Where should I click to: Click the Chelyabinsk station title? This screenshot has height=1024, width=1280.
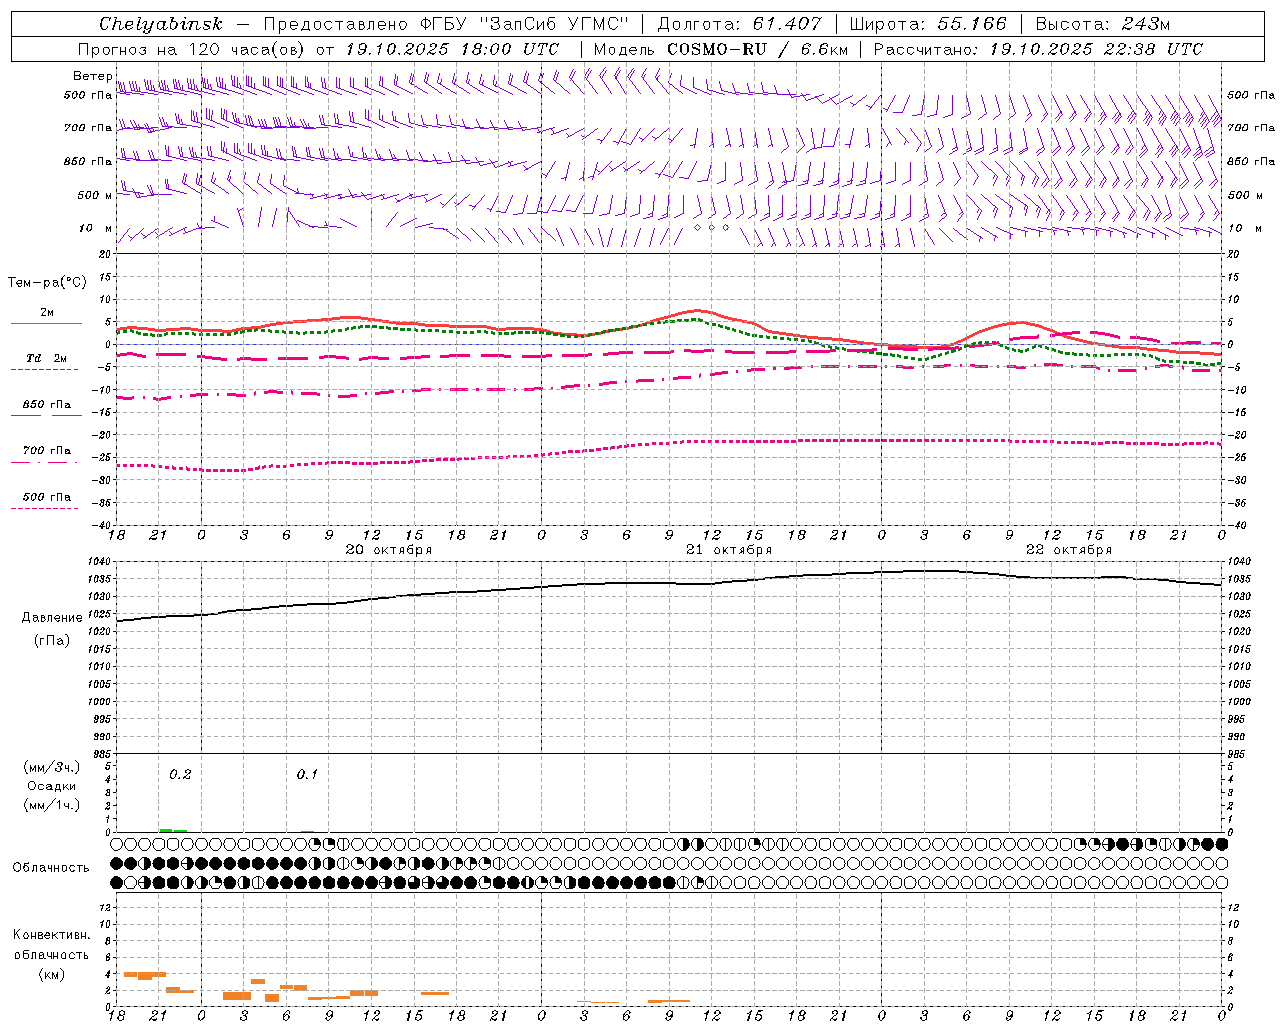[161, 24]
